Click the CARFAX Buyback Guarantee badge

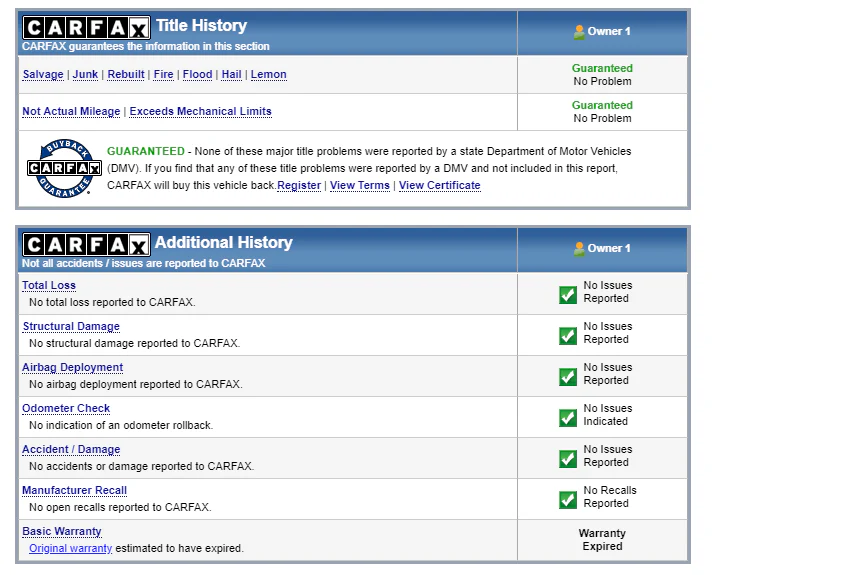click(x=64, y=168)
